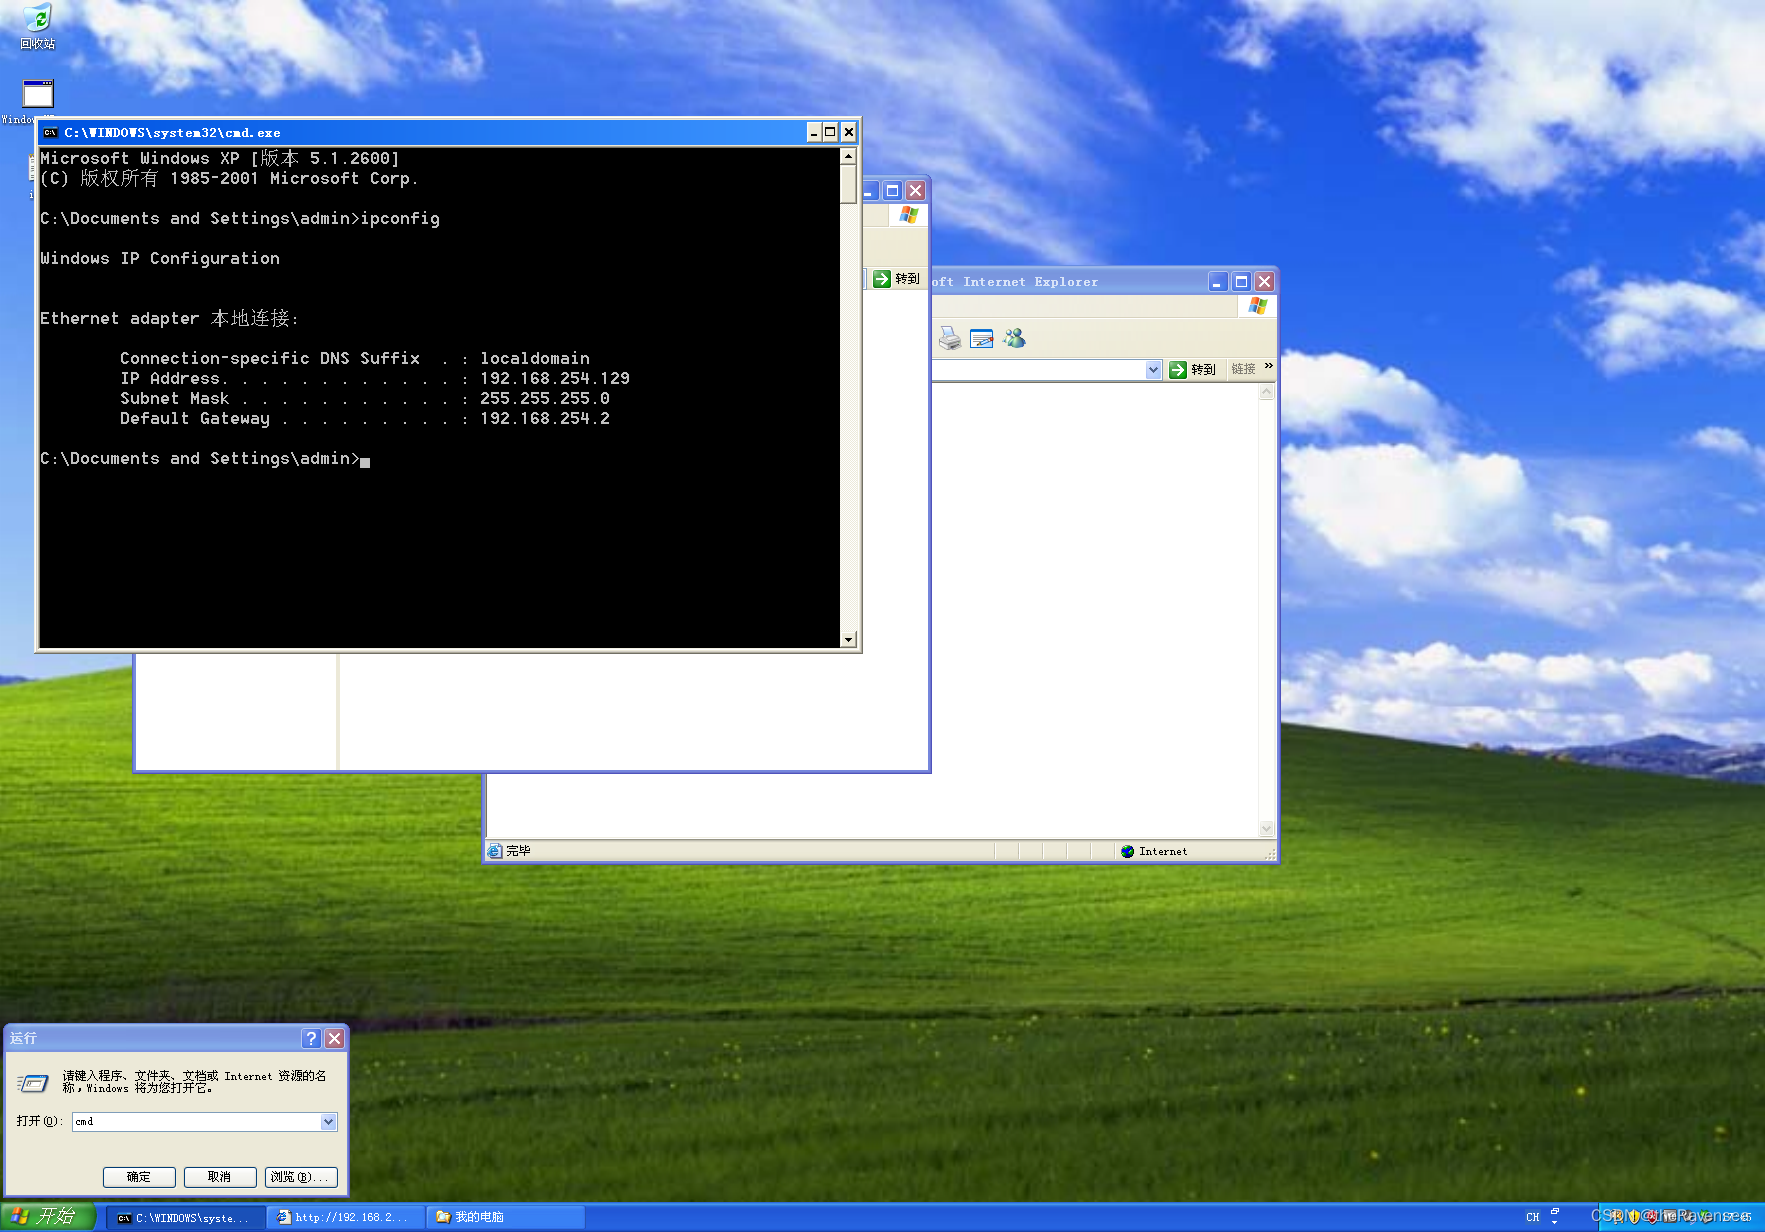The height and width of the screenshot is (1232, 1765).
Task: Click the IE page scrollbar down arrow
Action: click(x=1266, y=828)
